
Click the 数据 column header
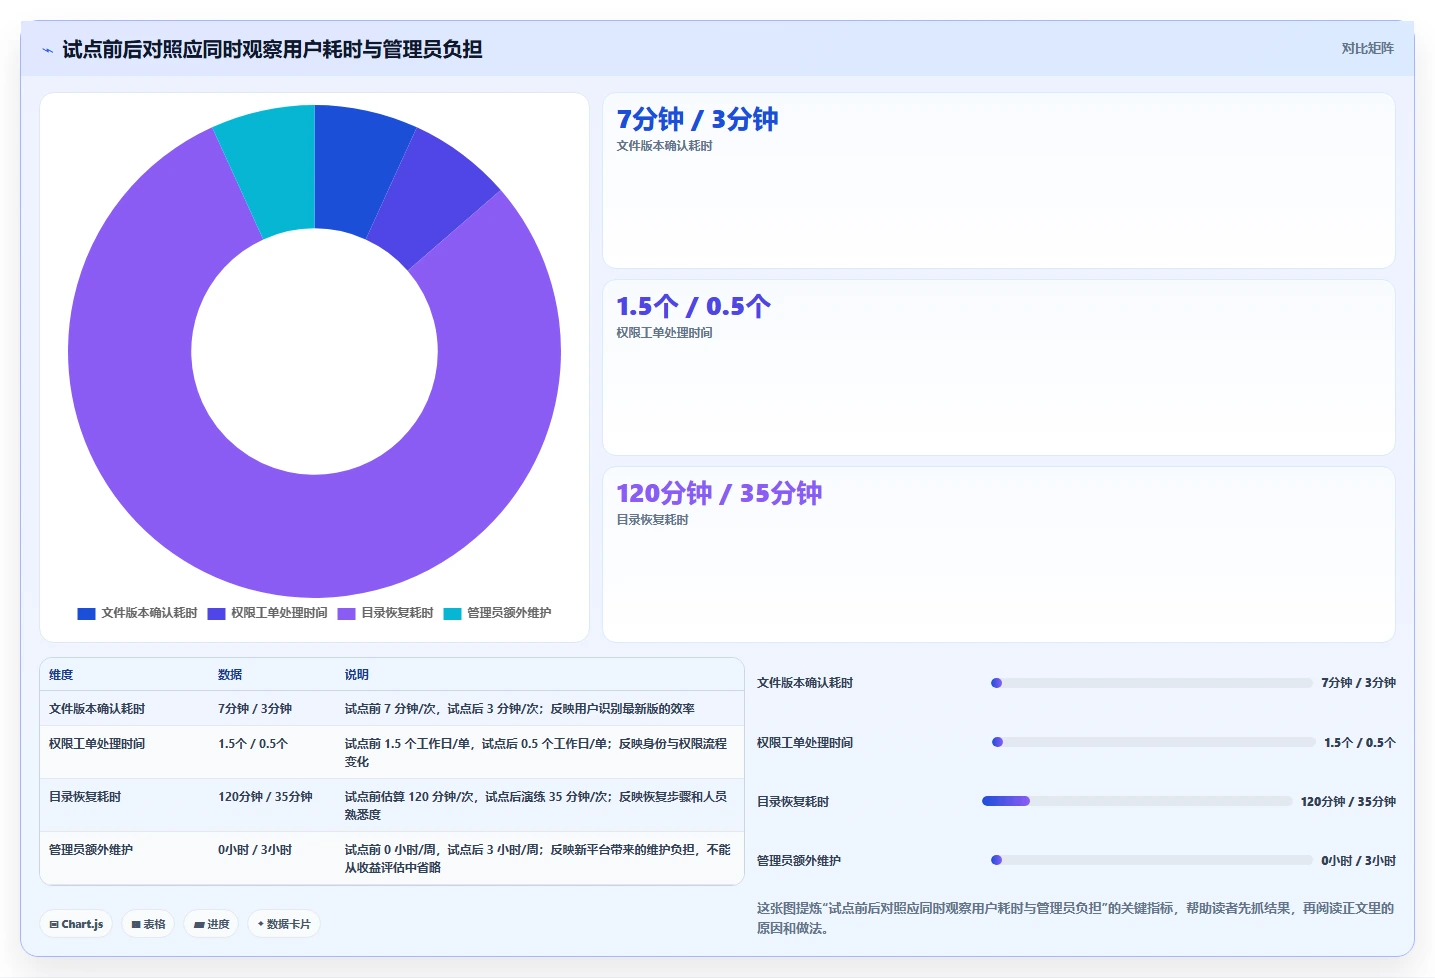coord(230,675)
